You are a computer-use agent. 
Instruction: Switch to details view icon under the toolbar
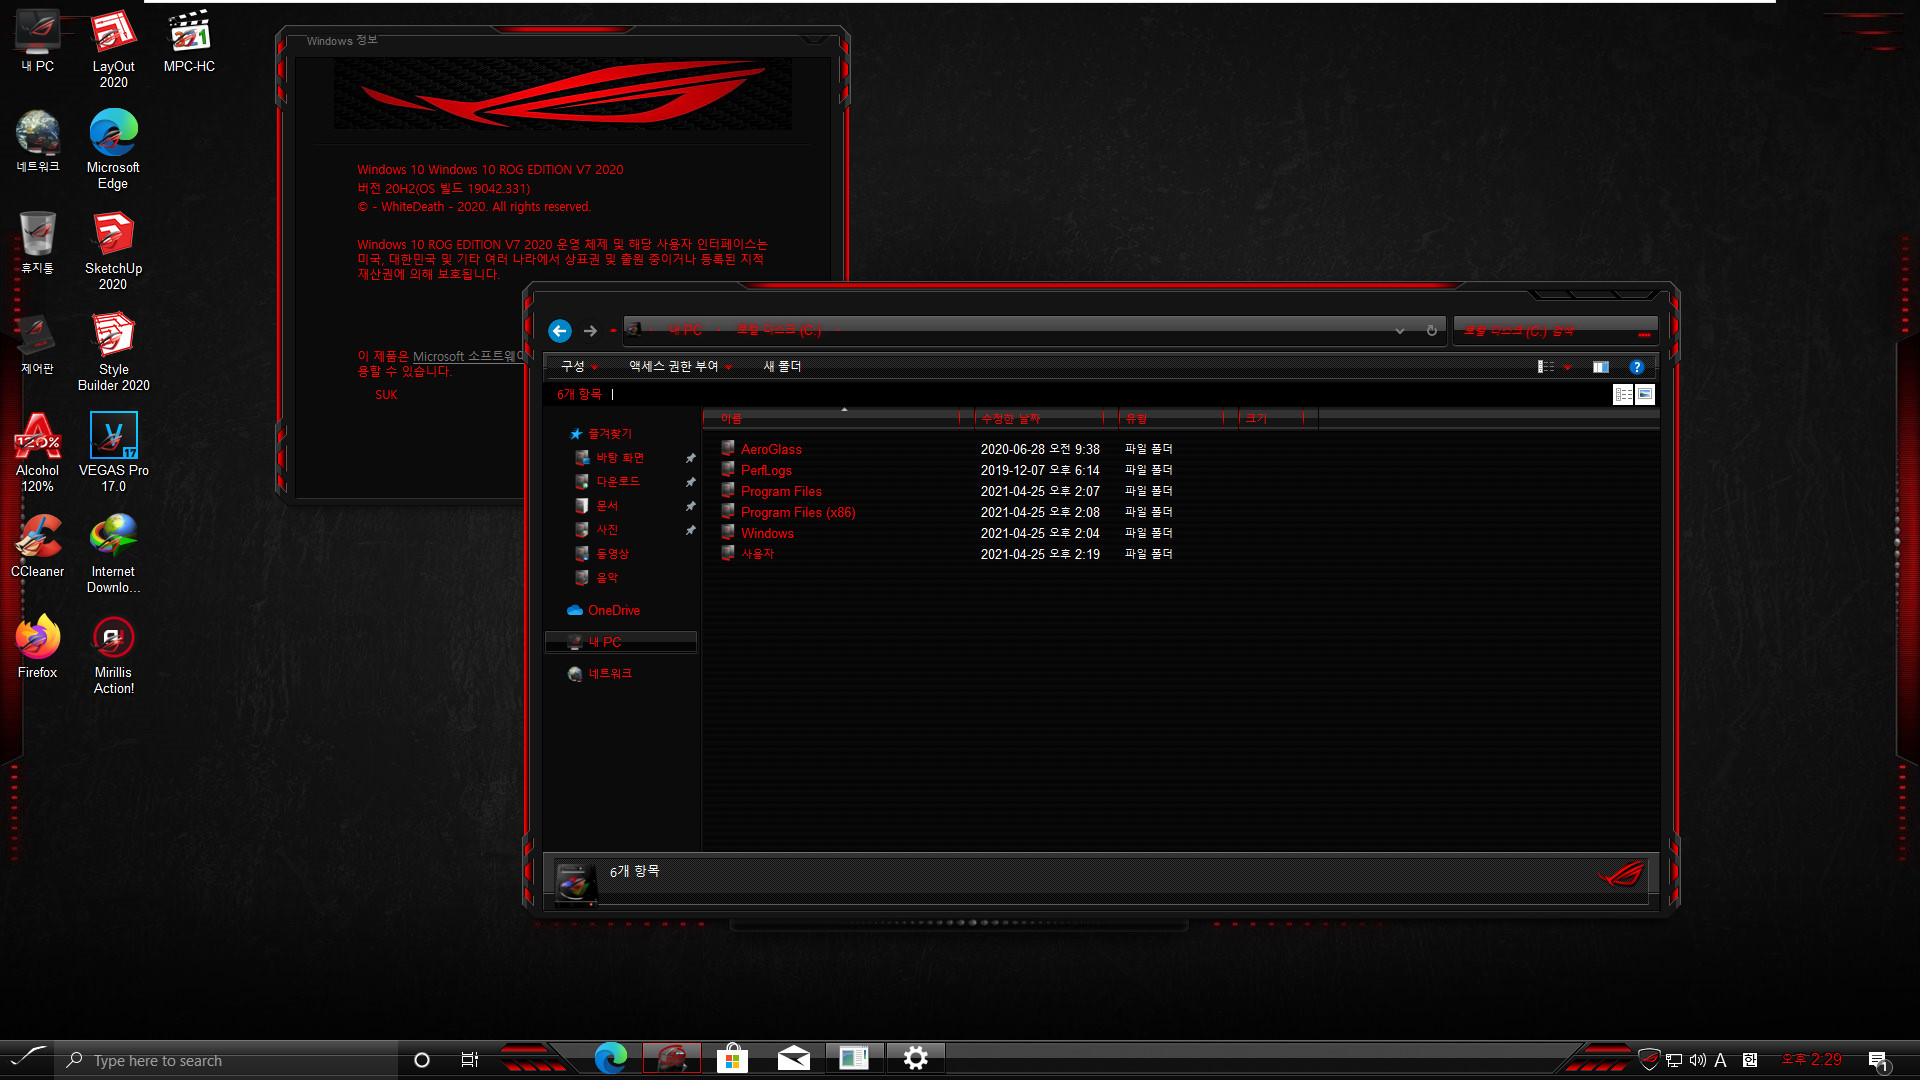[1623, 395]
